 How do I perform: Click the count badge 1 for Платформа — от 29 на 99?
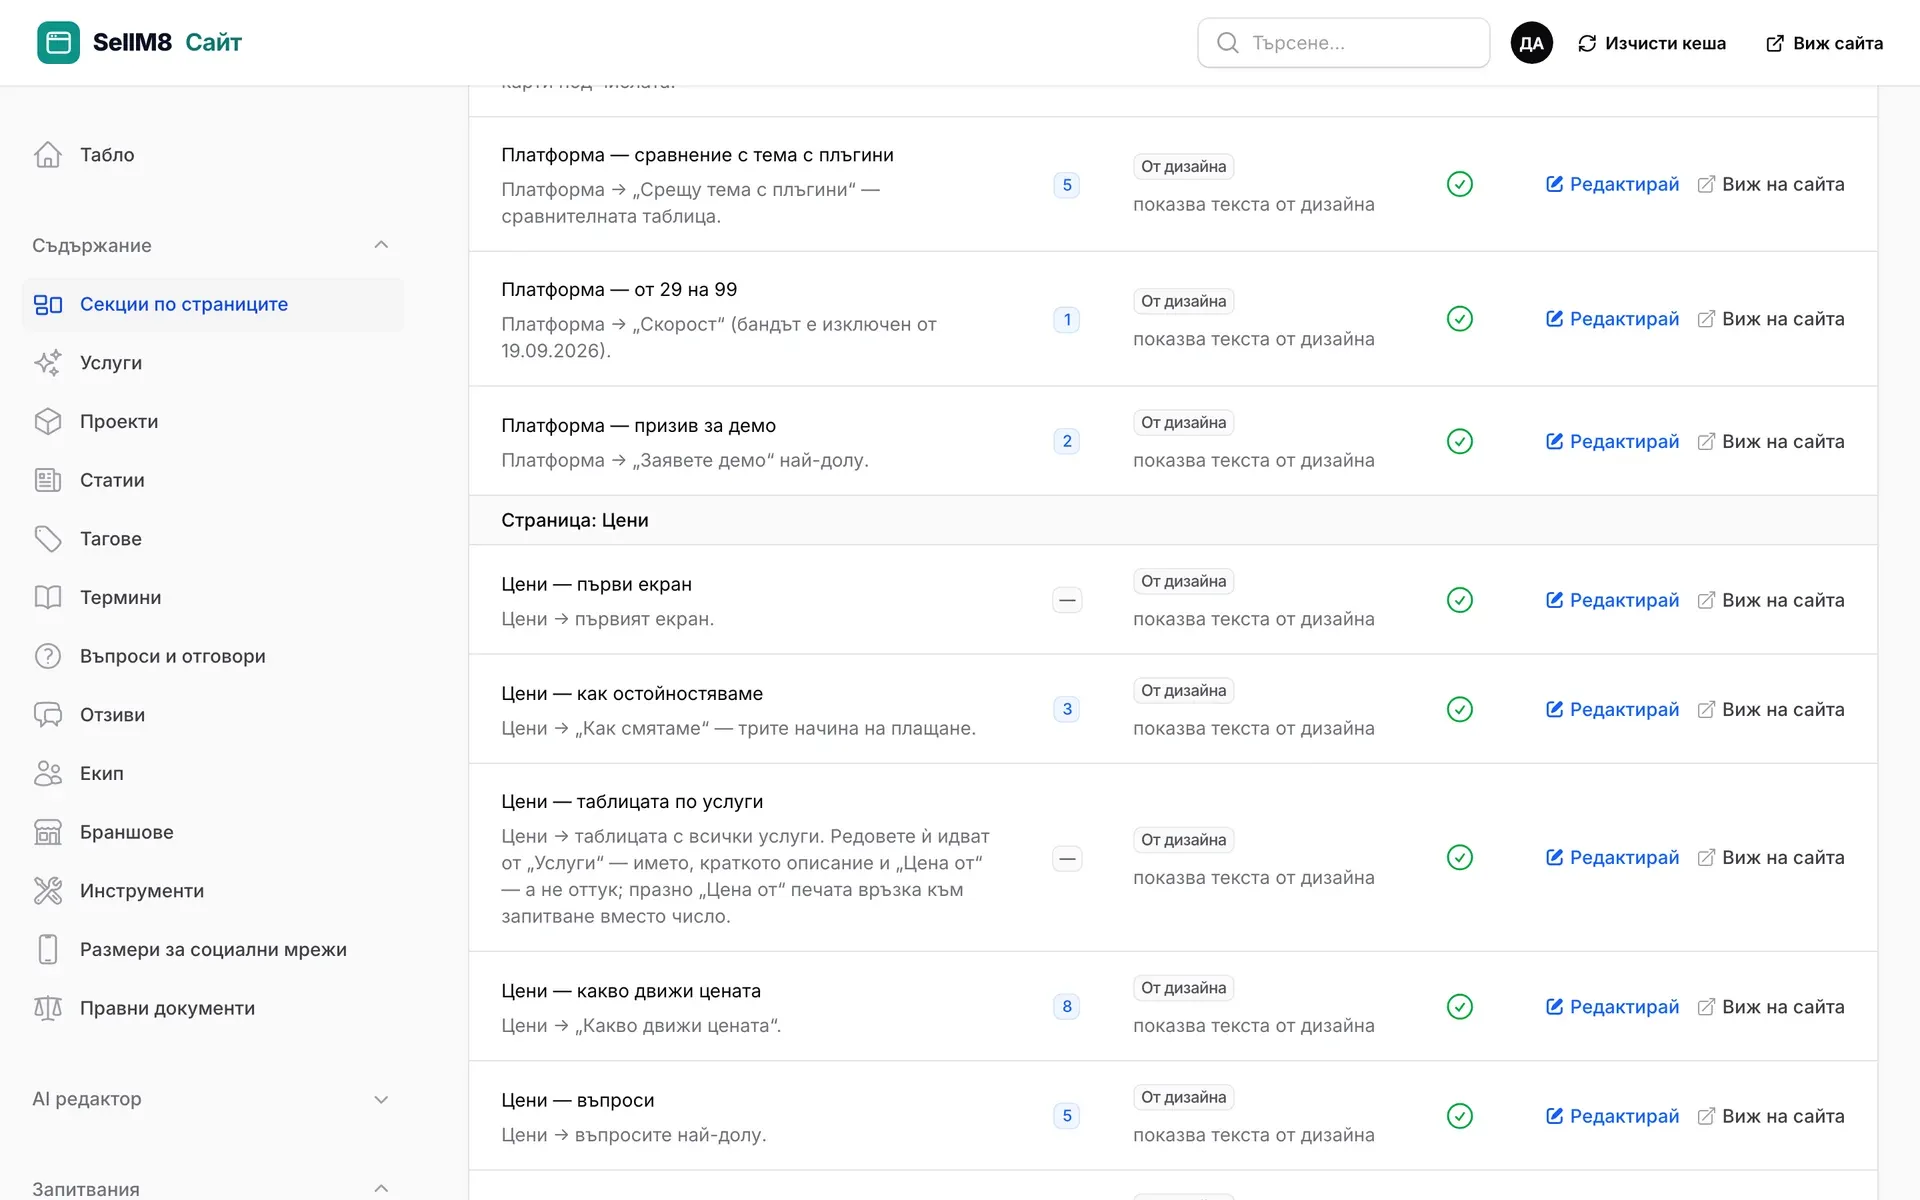tap(1067, 320)
